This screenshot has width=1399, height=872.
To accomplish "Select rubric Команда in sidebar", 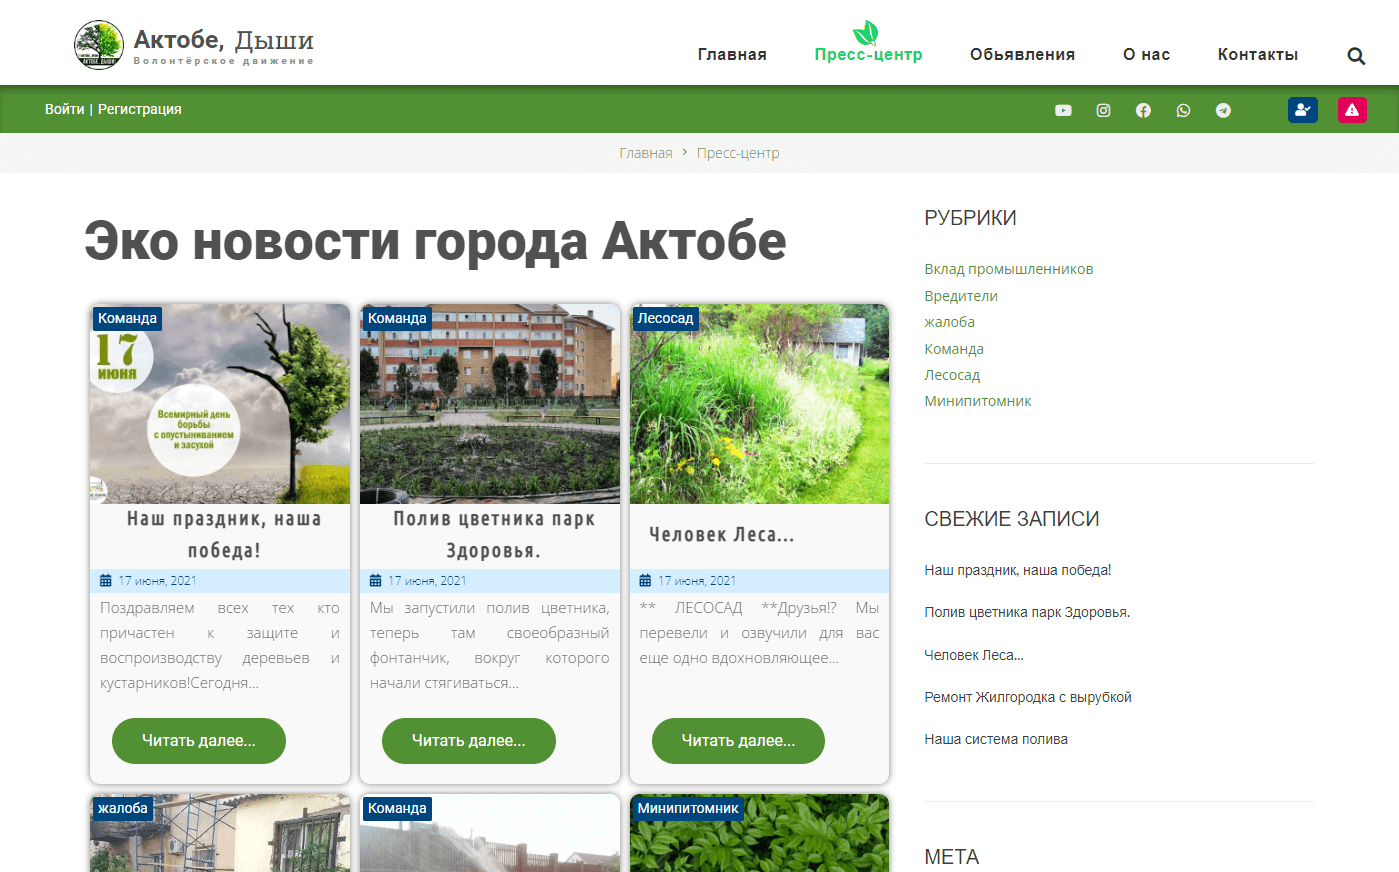I will tap(954, 349).
